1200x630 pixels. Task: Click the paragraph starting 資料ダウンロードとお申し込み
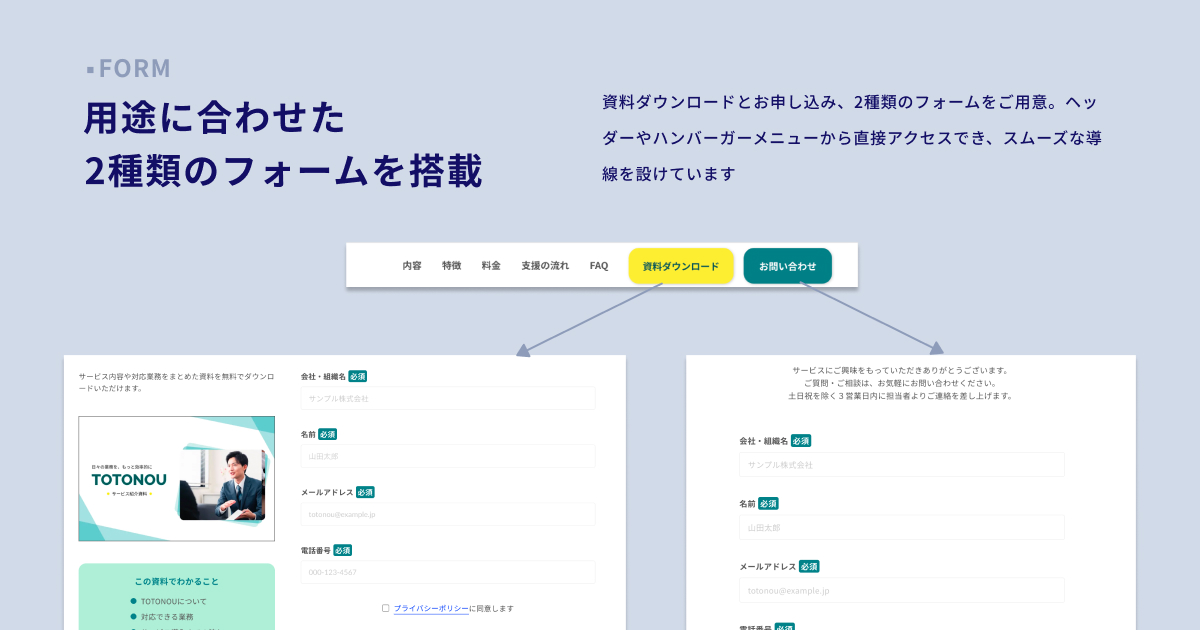click(x=852, y=138)
